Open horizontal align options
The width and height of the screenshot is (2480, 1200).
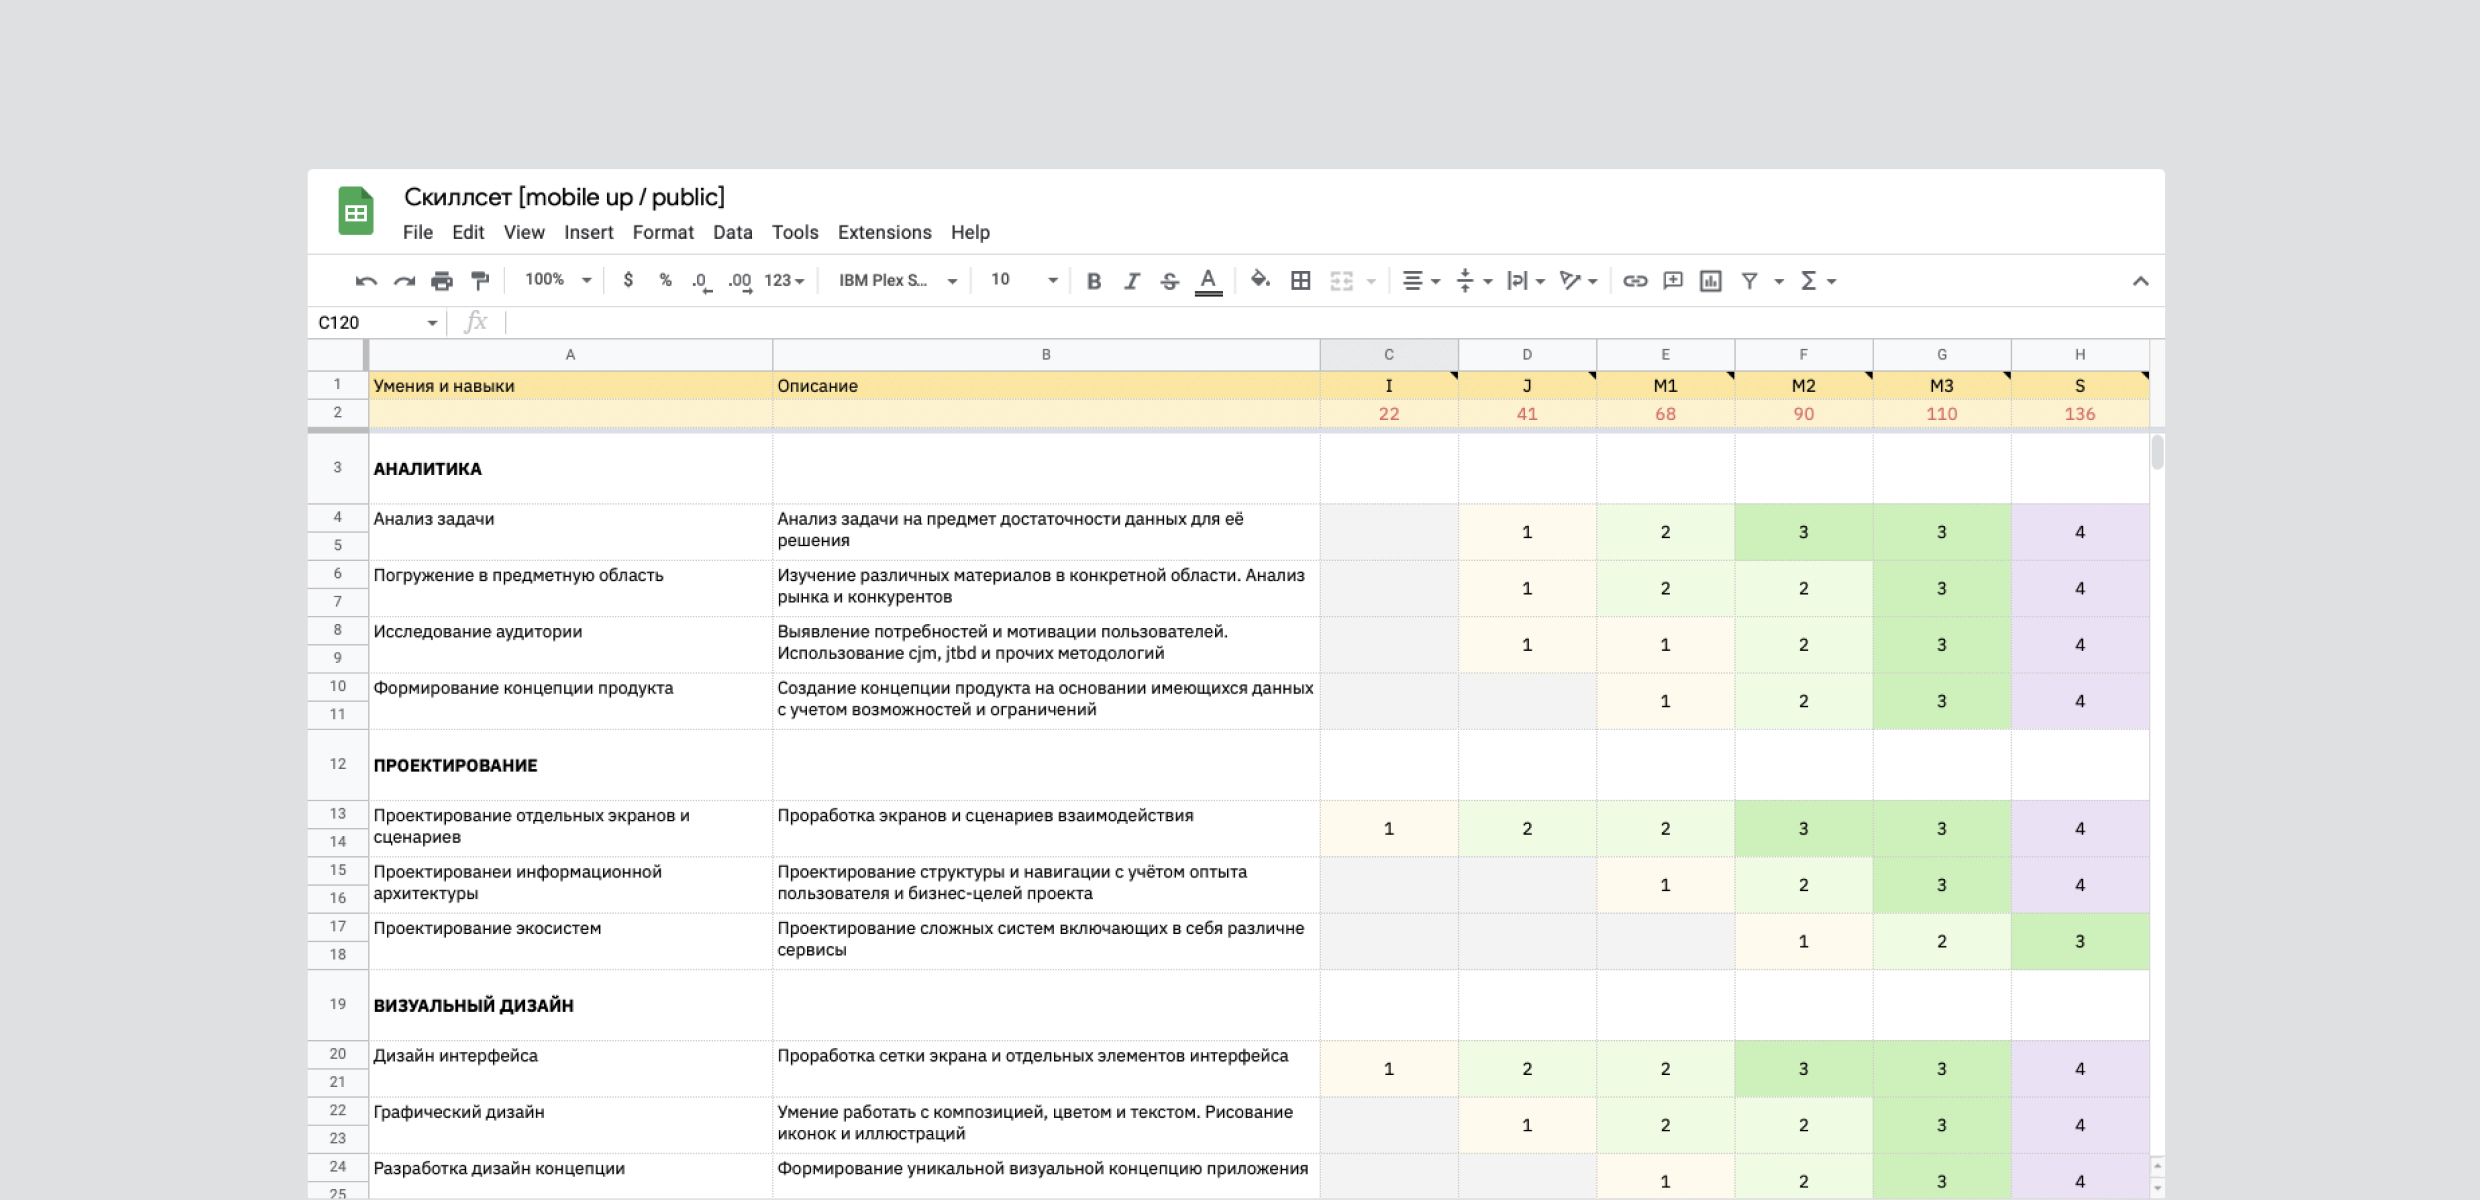(1420, 281)
